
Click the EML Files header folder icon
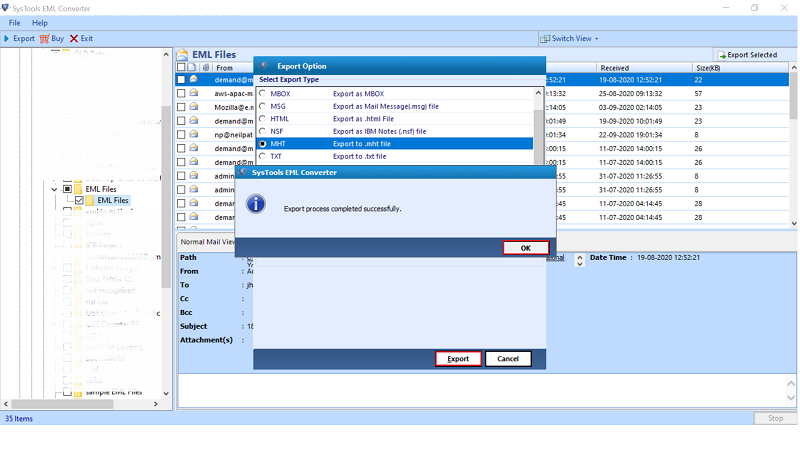point(182,55)
